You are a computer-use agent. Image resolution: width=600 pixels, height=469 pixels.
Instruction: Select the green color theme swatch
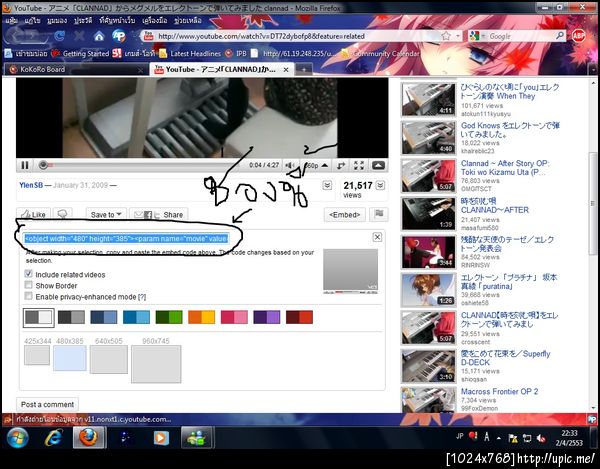tap(169, 318)
